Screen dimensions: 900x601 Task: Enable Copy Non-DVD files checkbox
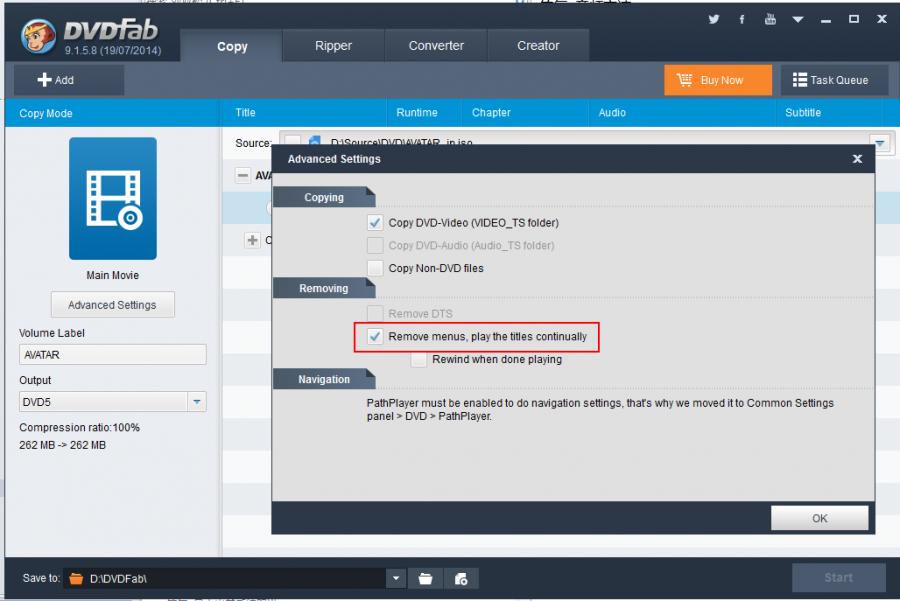pos(375,268)
